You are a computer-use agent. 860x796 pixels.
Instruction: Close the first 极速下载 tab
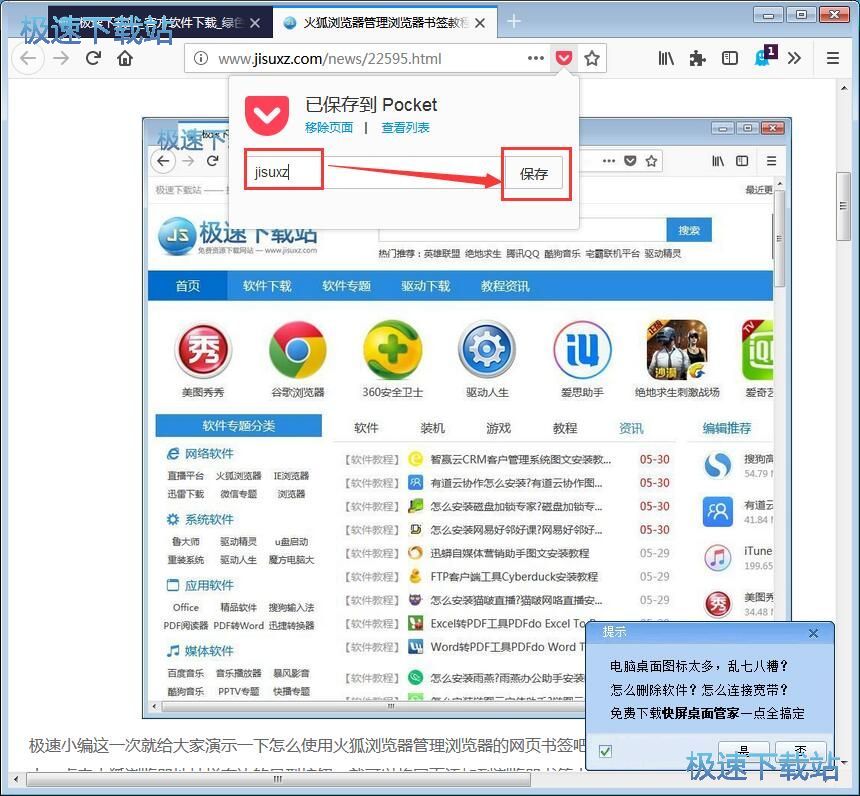pos(255,23)
